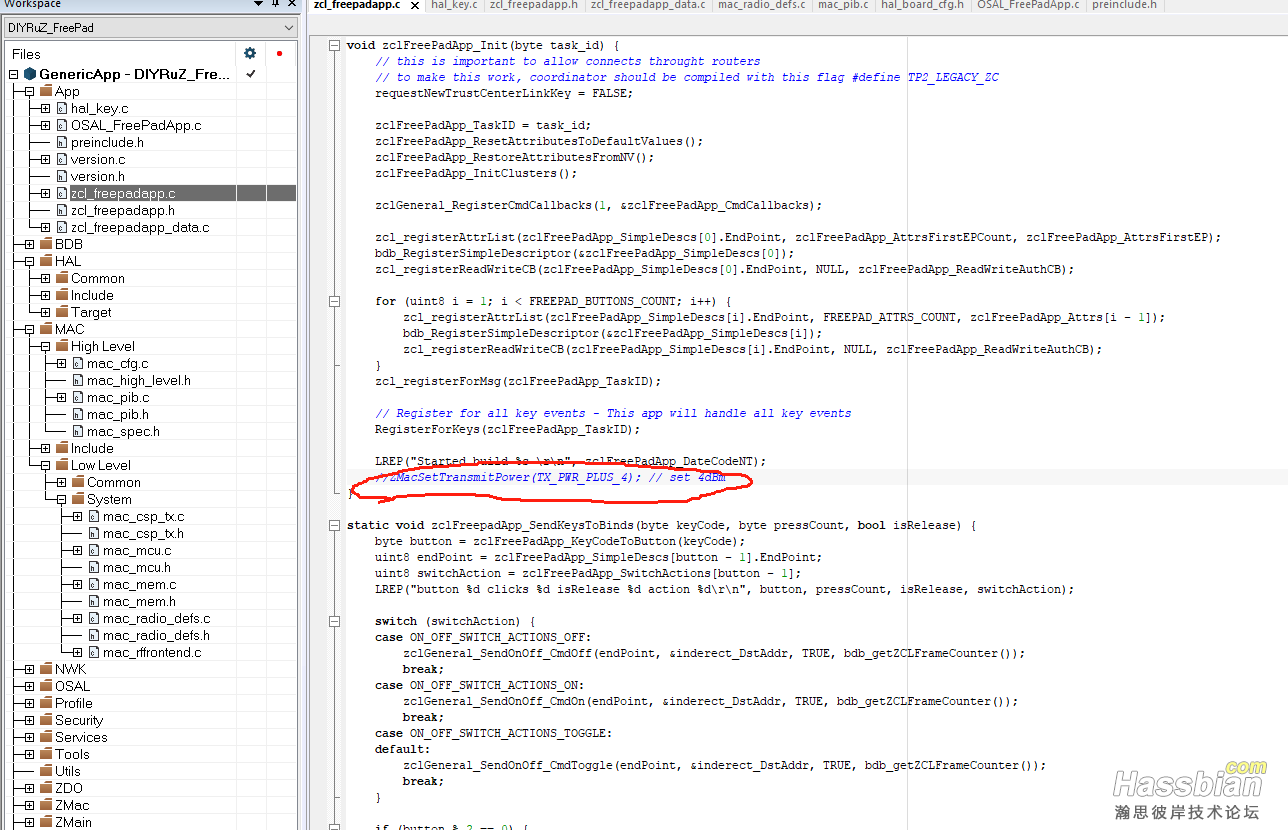Pin the Workspace panel with pin icon

(x=276, y=4)
